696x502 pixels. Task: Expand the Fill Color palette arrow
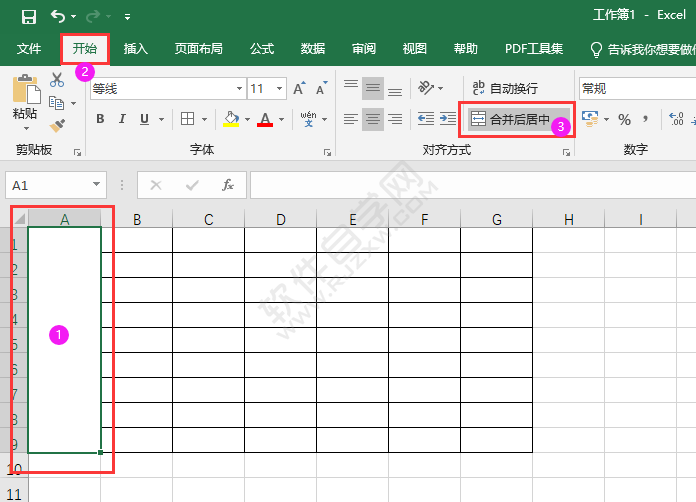tap(247, 119)
